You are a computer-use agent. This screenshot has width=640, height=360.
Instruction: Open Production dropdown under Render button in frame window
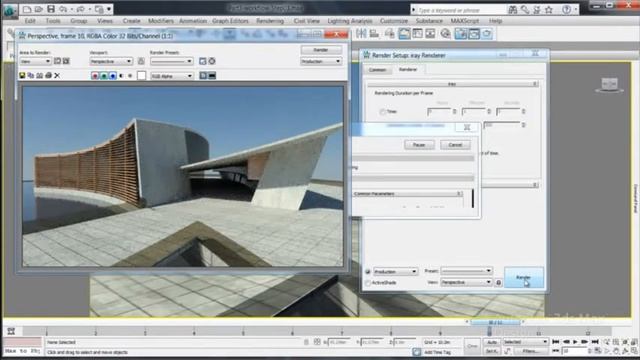tap(321, 61)
